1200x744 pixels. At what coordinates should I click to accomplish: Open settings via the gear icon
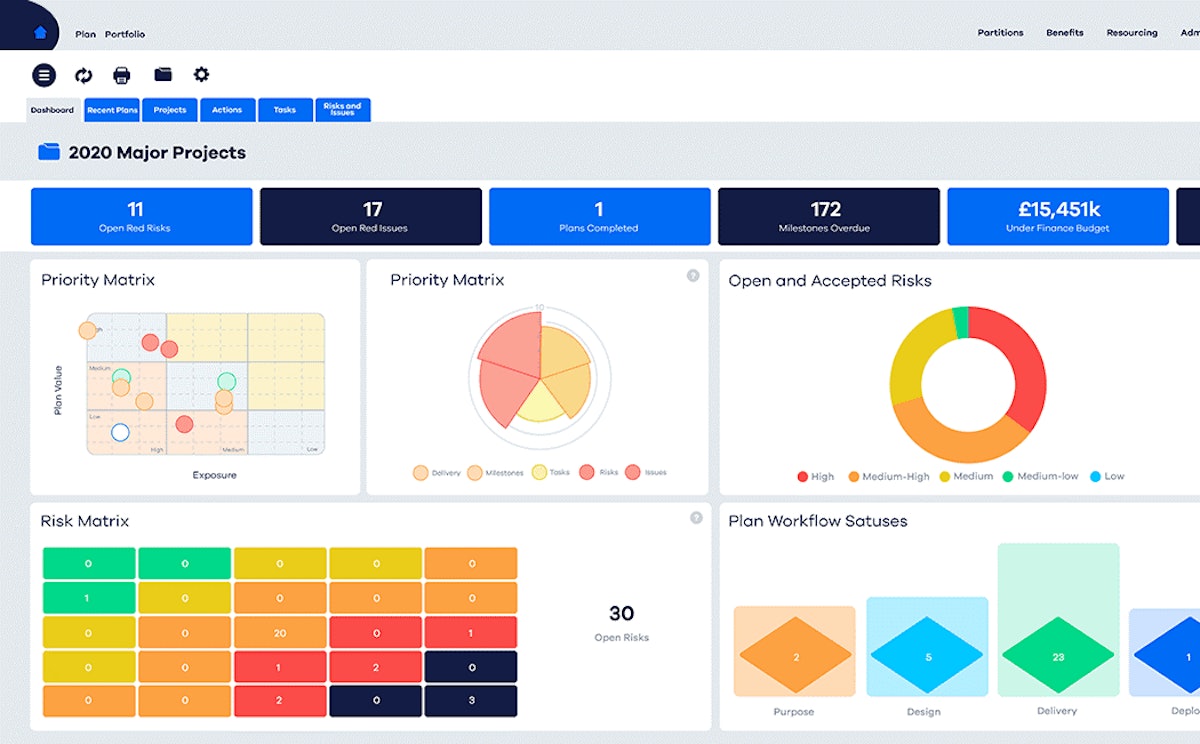(x=201, y=74)
